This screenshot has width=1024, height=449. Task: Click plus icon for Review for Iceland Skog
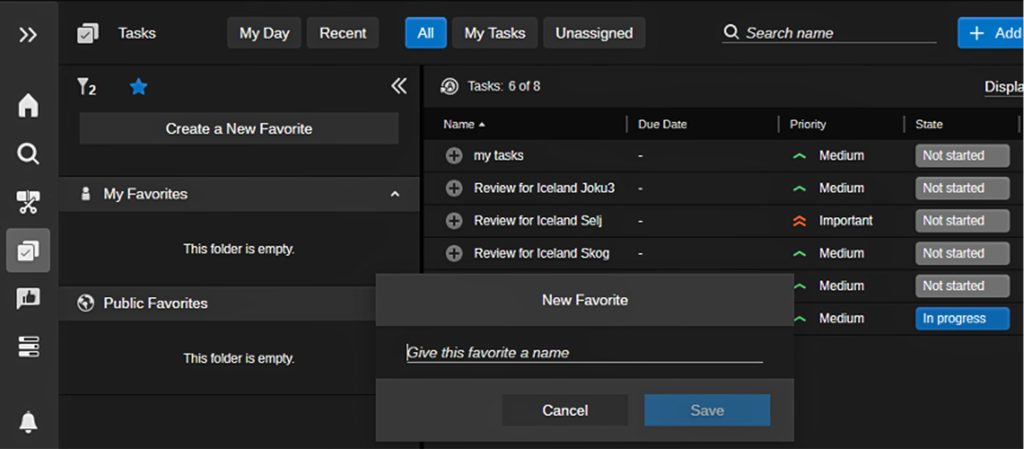454,254
